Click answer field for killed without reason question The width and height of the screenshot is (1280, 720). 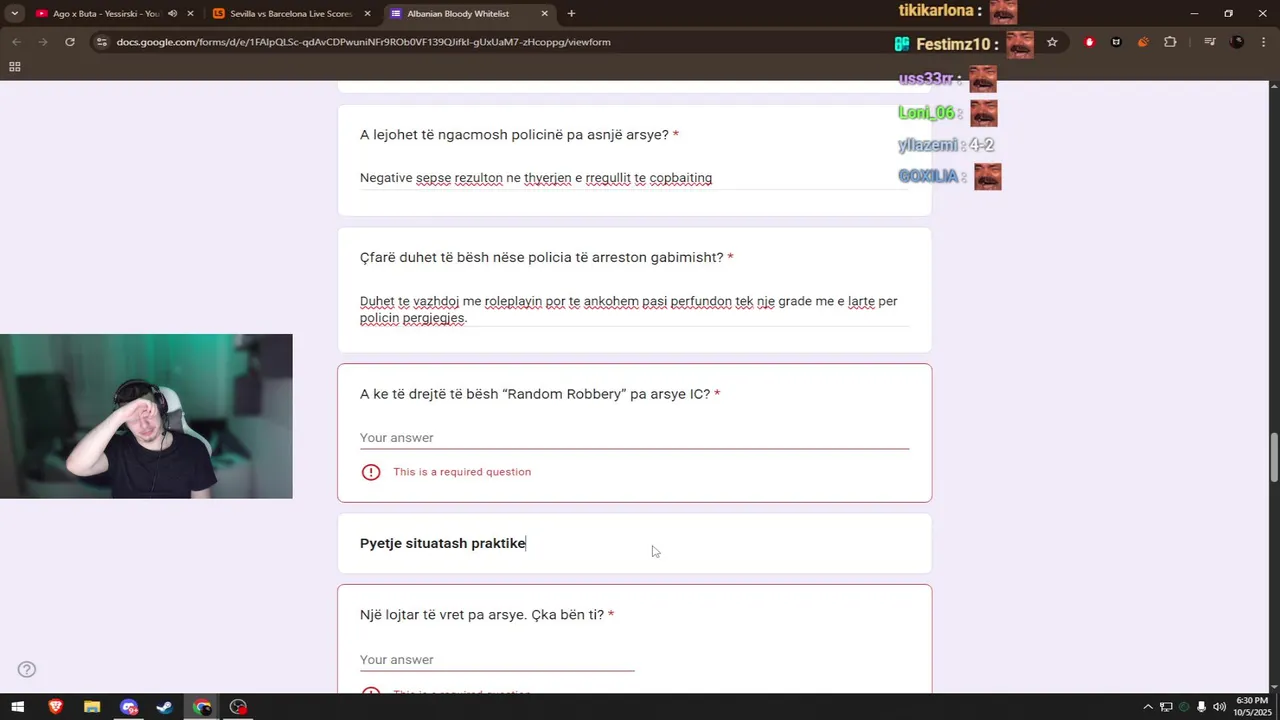click(497, 660)
